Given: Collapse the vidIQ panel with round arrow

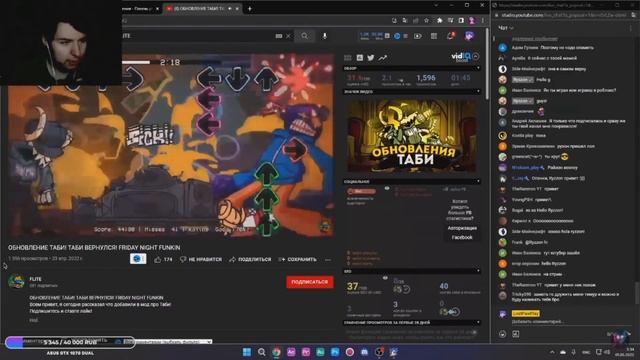Looking at the screenshot, I should (476, 56).
